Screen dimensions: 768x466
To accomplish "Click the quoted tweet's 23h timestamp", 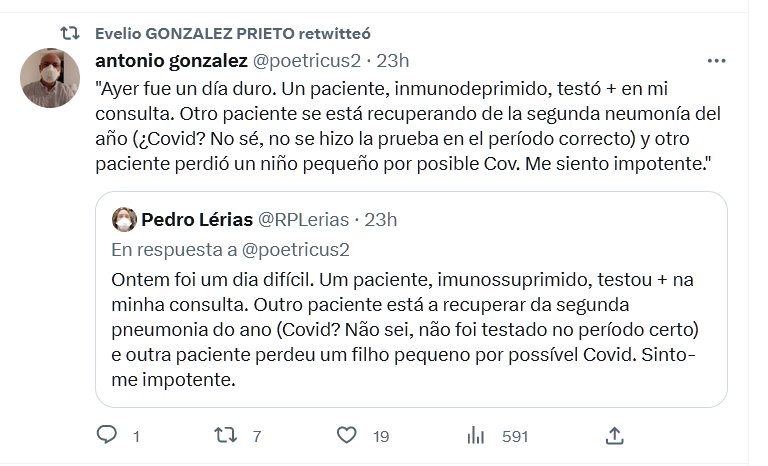I will (x=380, y=219).
